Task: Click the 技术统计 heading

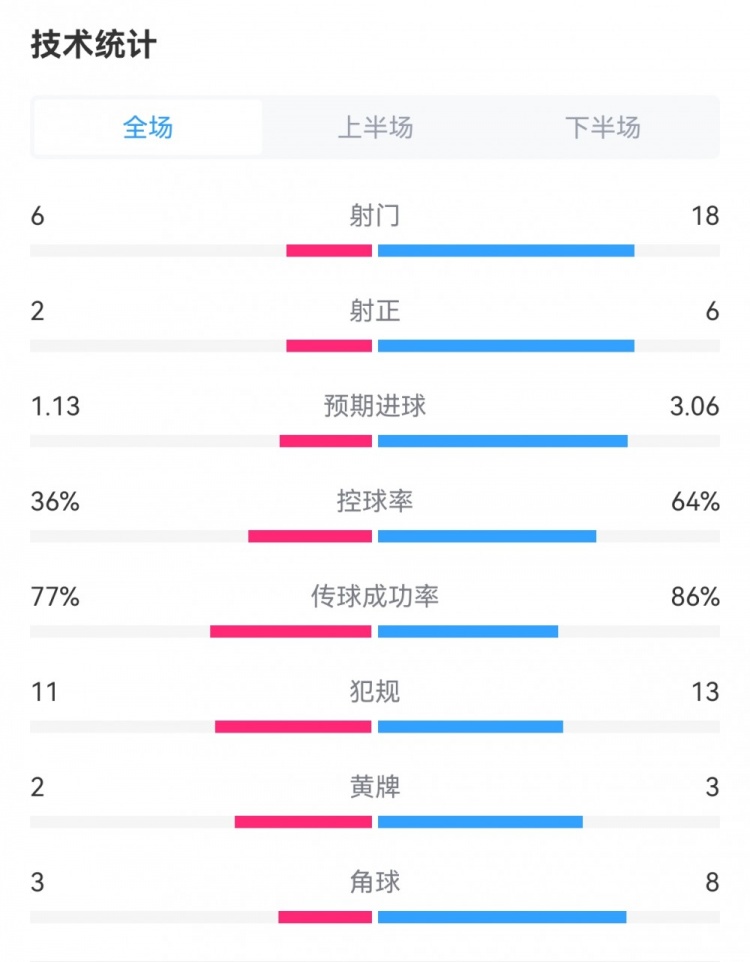Action: [x=93, y=45]
